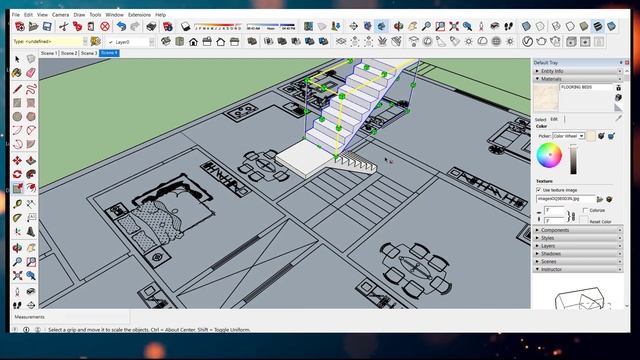Image resolution: width=640 pixels, height=360 pixels.
Task: Click the Cut scissors icon
Action: point(63,27)
